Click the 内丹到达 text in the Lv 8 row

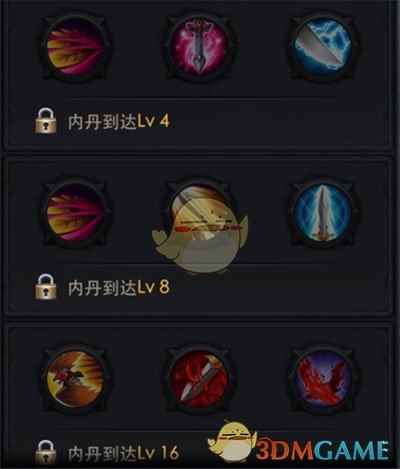coord(102,288)
